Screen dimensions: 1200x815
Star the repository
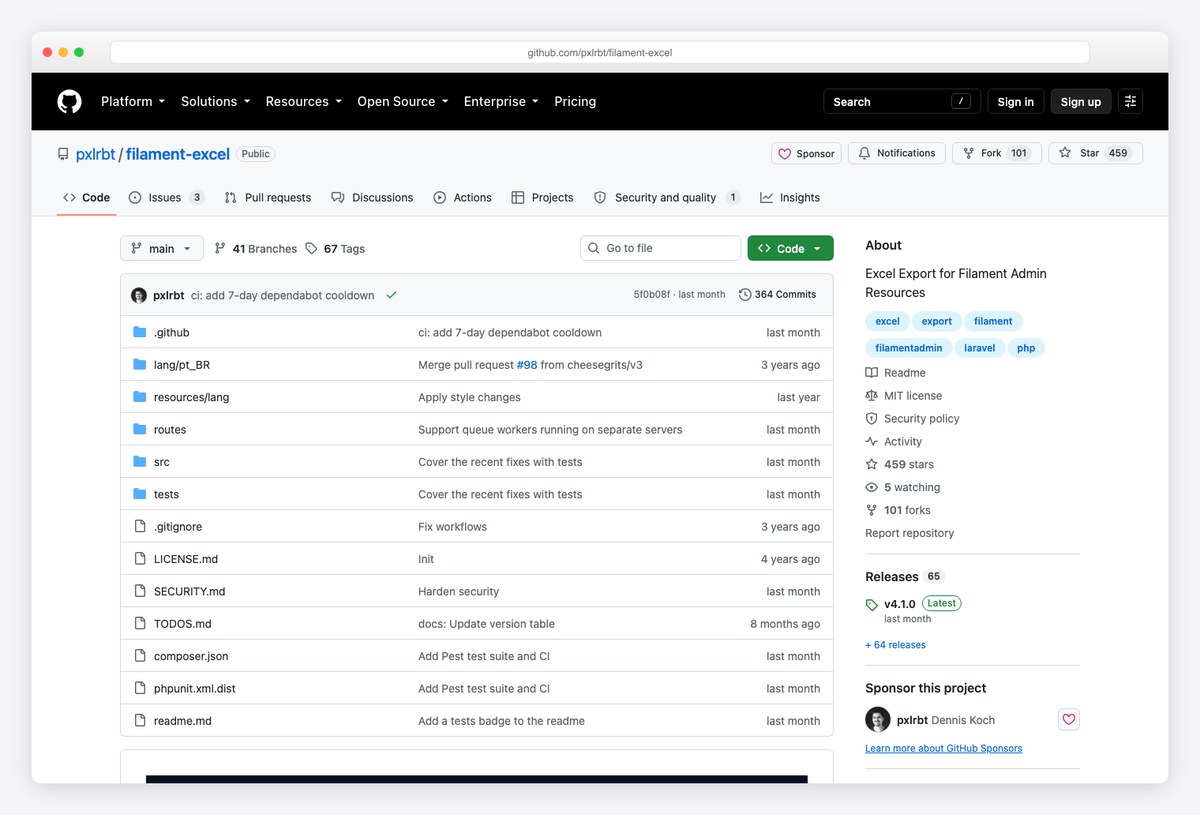coord(1096,153)
